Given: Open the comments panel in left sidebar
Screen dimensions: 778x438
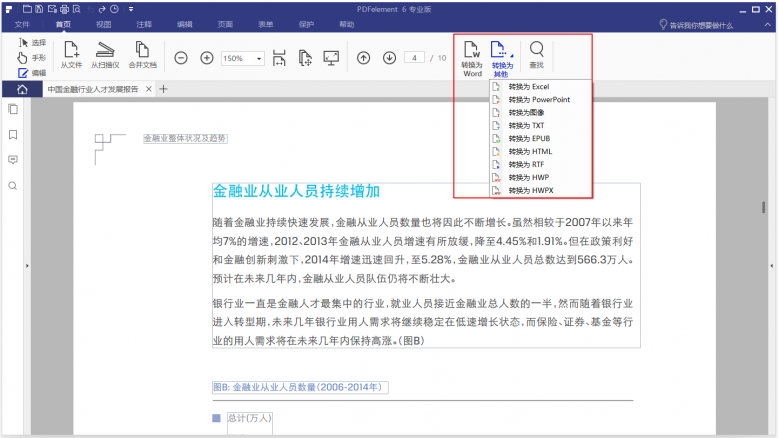Looking at the screenshot, I should tap(13, 160).
